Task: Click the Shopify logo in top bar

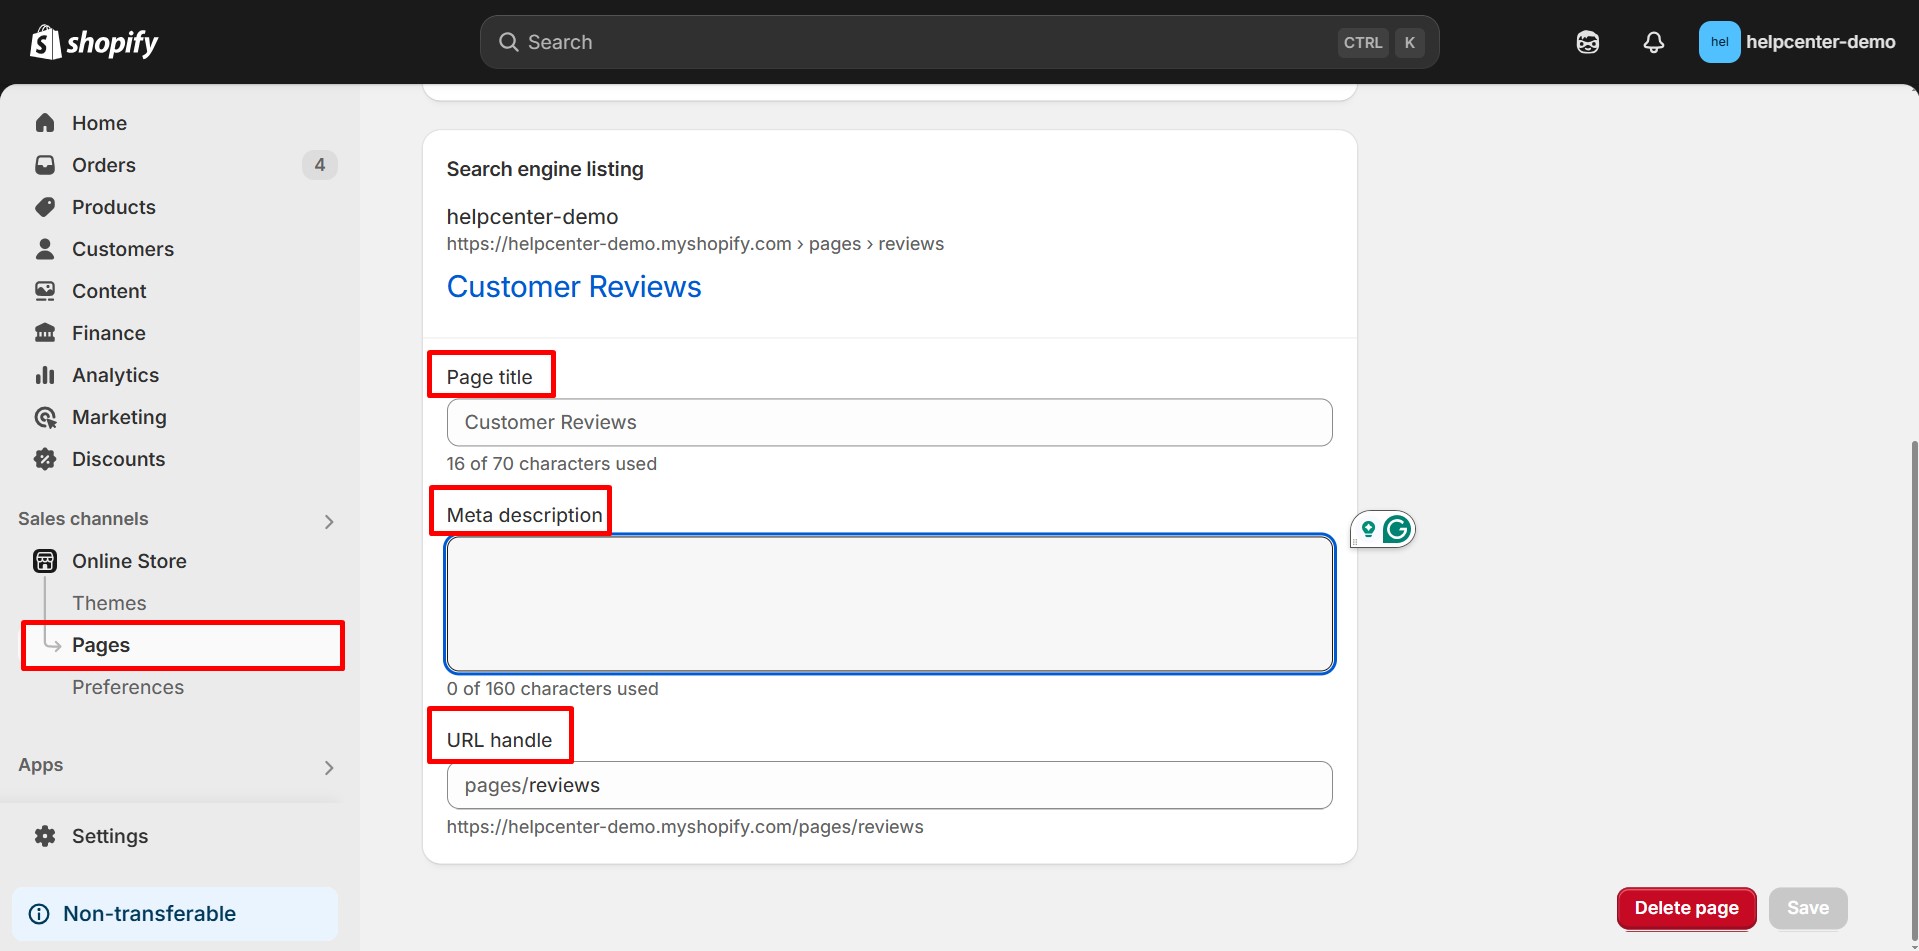Action: coord(94,42)
